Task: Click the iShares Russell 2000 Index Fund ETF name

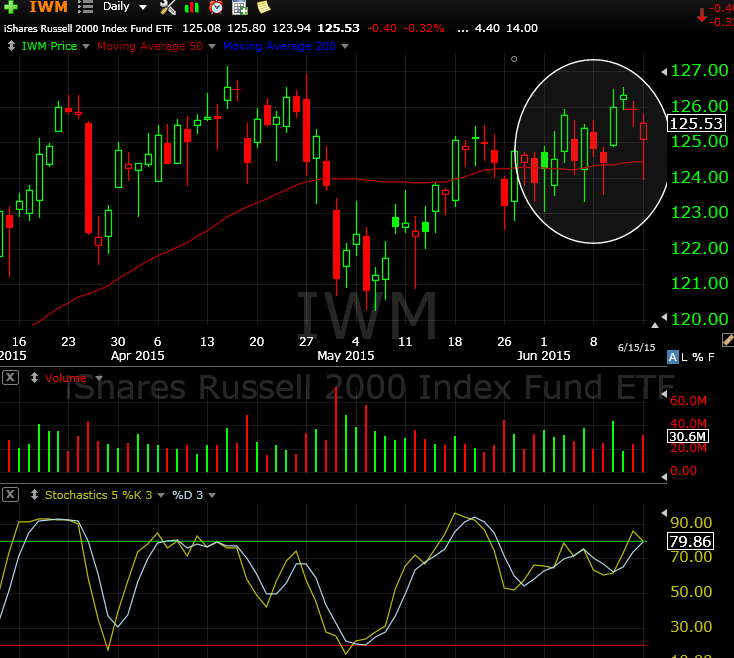Action: coord(88,29)
